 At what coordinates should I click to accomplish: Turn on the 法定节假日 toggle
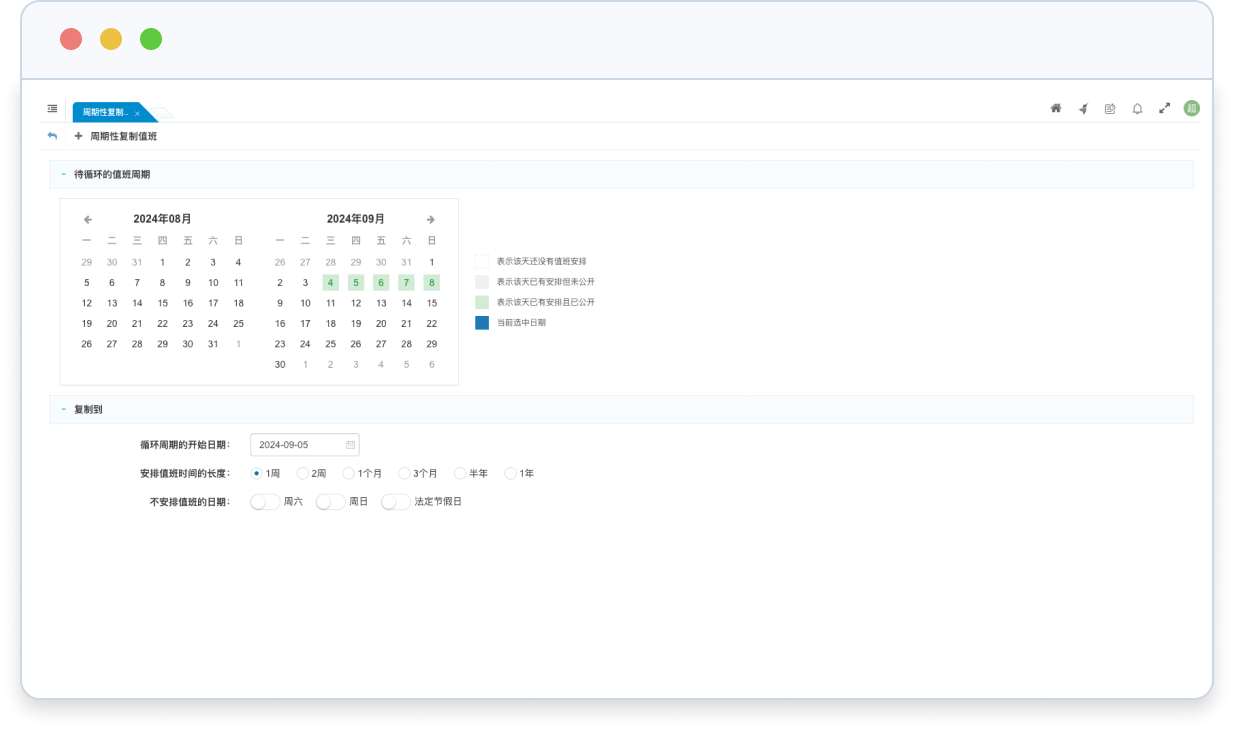(396, 502)
